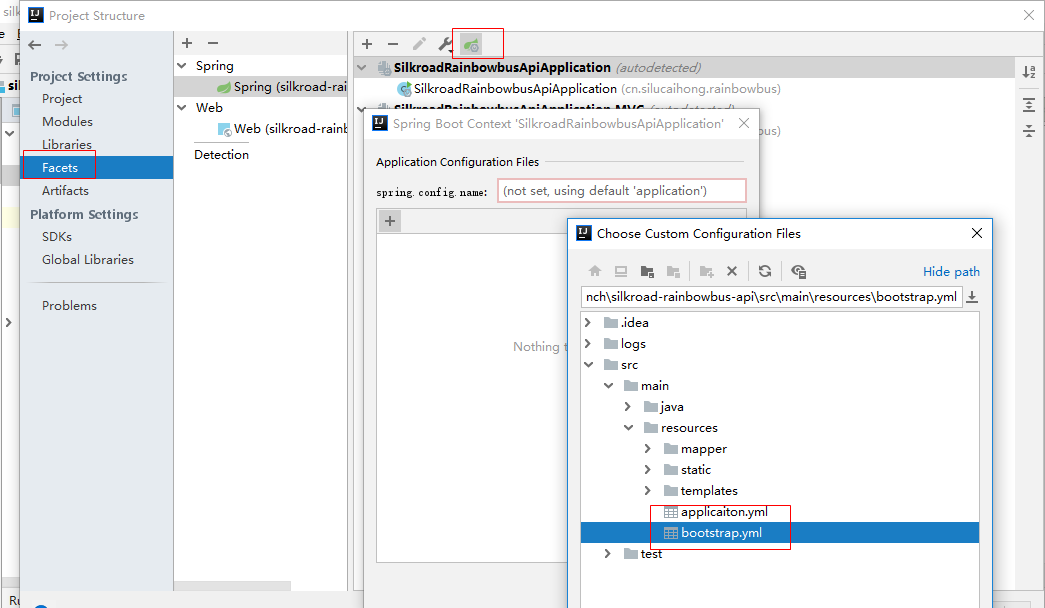Image resolution: width=1045 pixels, height=608 pixels.
Task: Expand the test folder in file tree
Action: [x=608, y=553]
